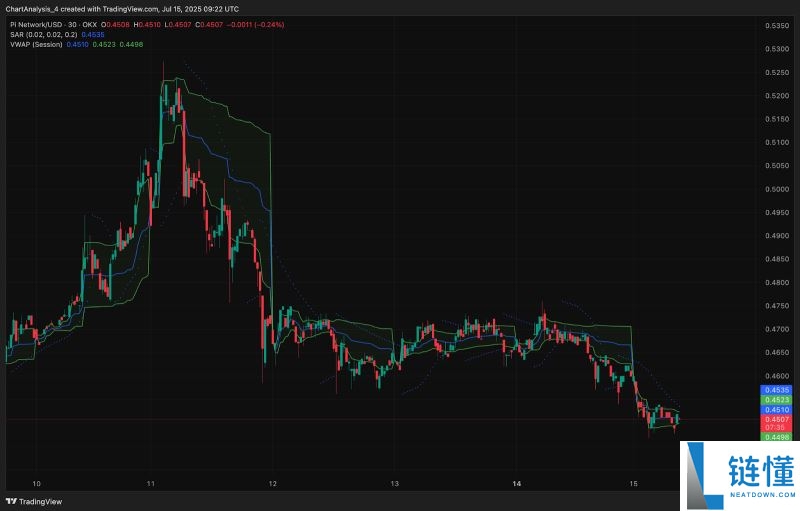Viewport: 800px width, 511px height.
Task: Click date label 11 on the time axis
Action: click(x=149, y=483)
